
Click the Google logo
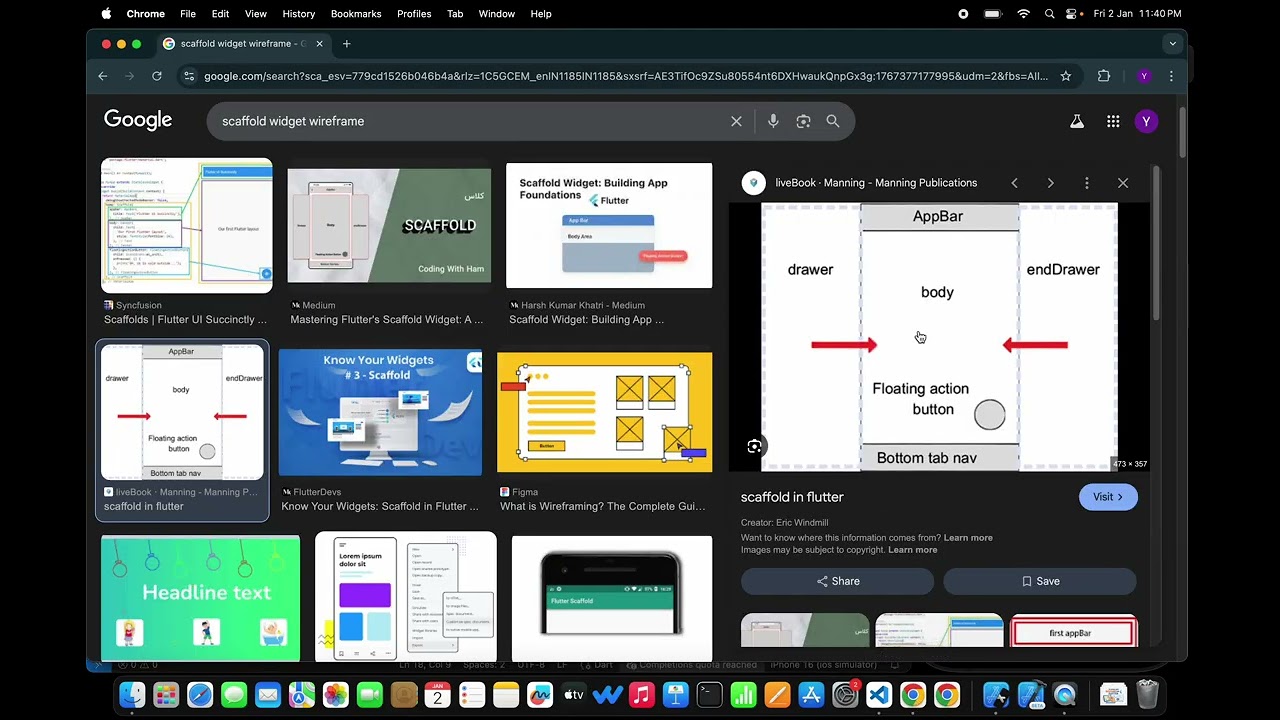(138, 120)
